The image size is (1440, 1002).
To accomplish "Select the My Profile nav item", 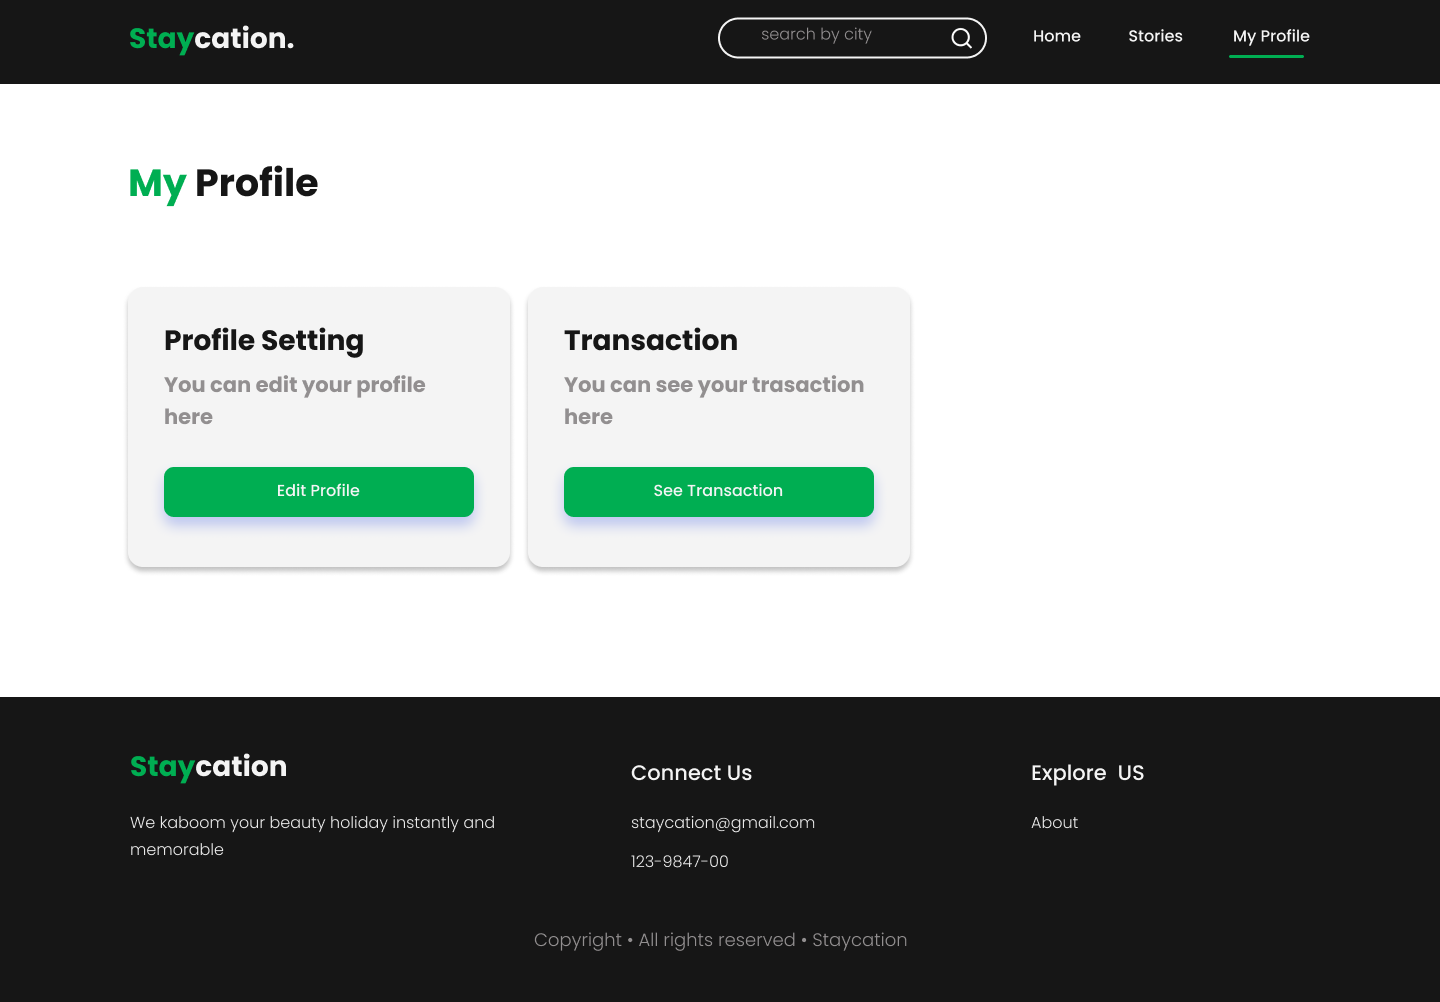I will click(x=1270, y=36).
